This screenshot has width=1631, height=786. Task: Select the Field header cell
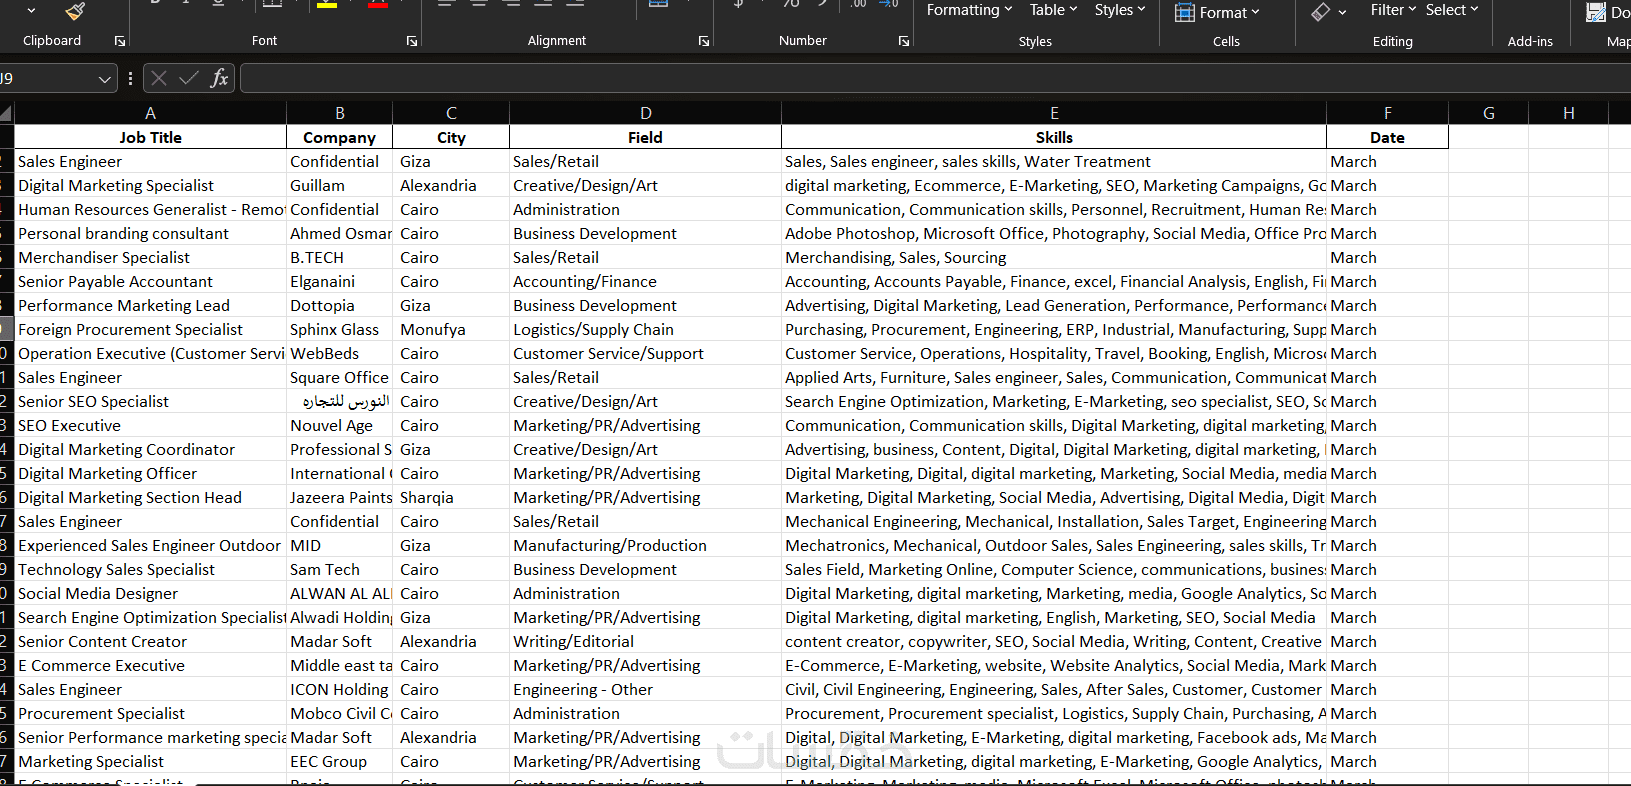tap(645, 137)
